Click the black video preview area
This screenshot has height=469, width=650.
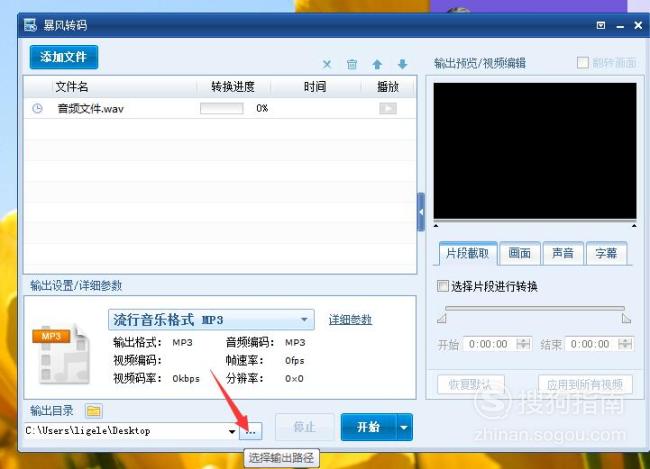coord(535,151)
